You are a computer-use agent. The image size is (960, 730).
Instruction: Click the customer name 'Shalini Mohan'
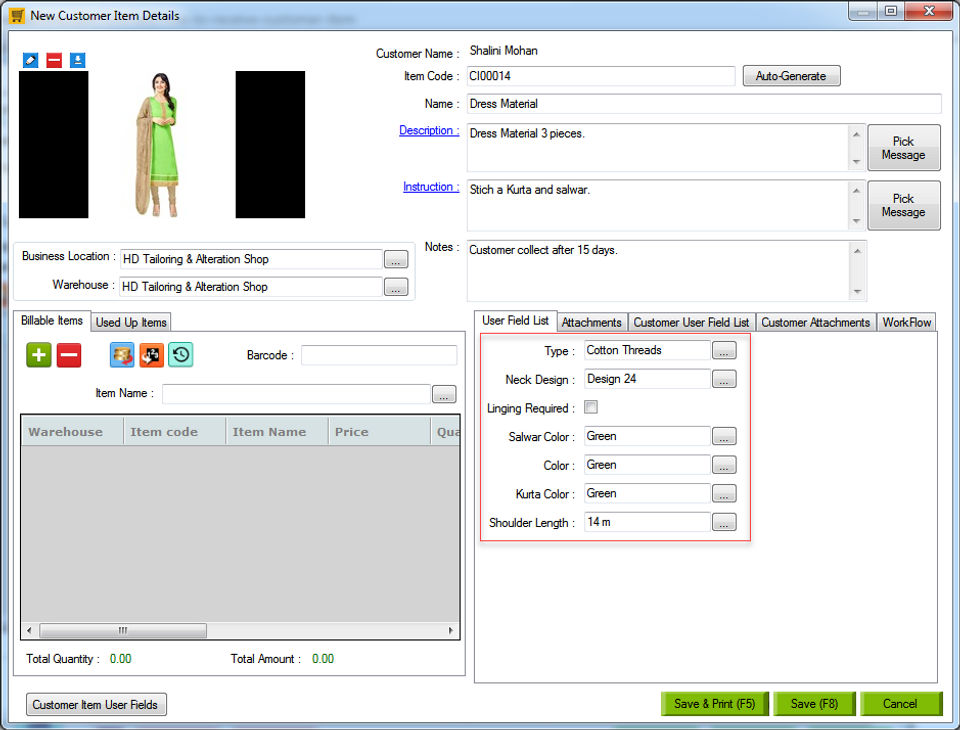[503, 51]
